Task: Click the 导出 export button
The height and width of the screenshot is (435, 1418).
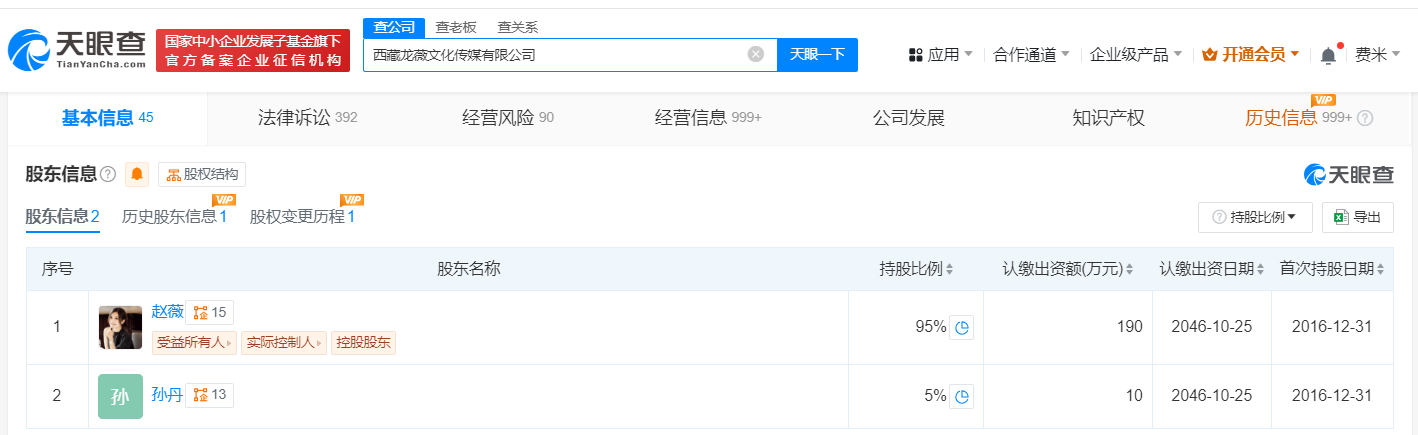Action: (1357, 217)
